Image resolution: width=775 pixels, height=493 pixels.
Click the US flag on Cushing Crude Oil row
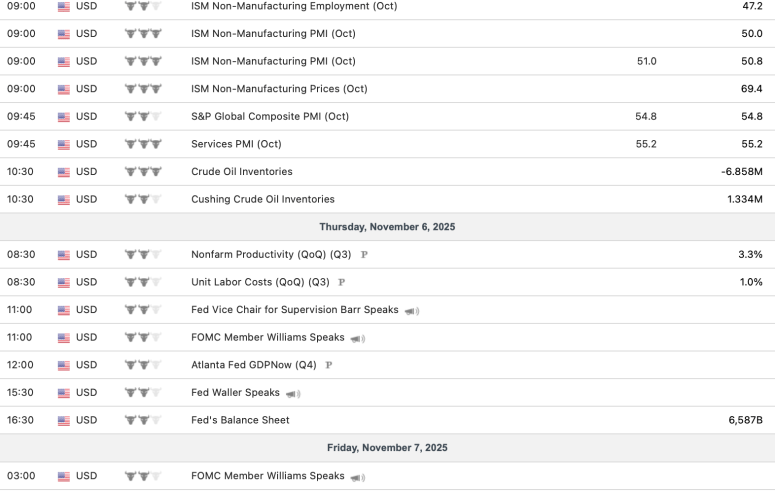(64, 200)
